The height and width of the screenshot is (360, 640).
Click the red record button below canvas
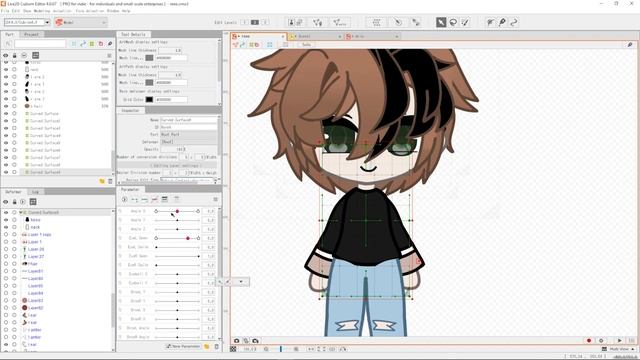(589, 340)
